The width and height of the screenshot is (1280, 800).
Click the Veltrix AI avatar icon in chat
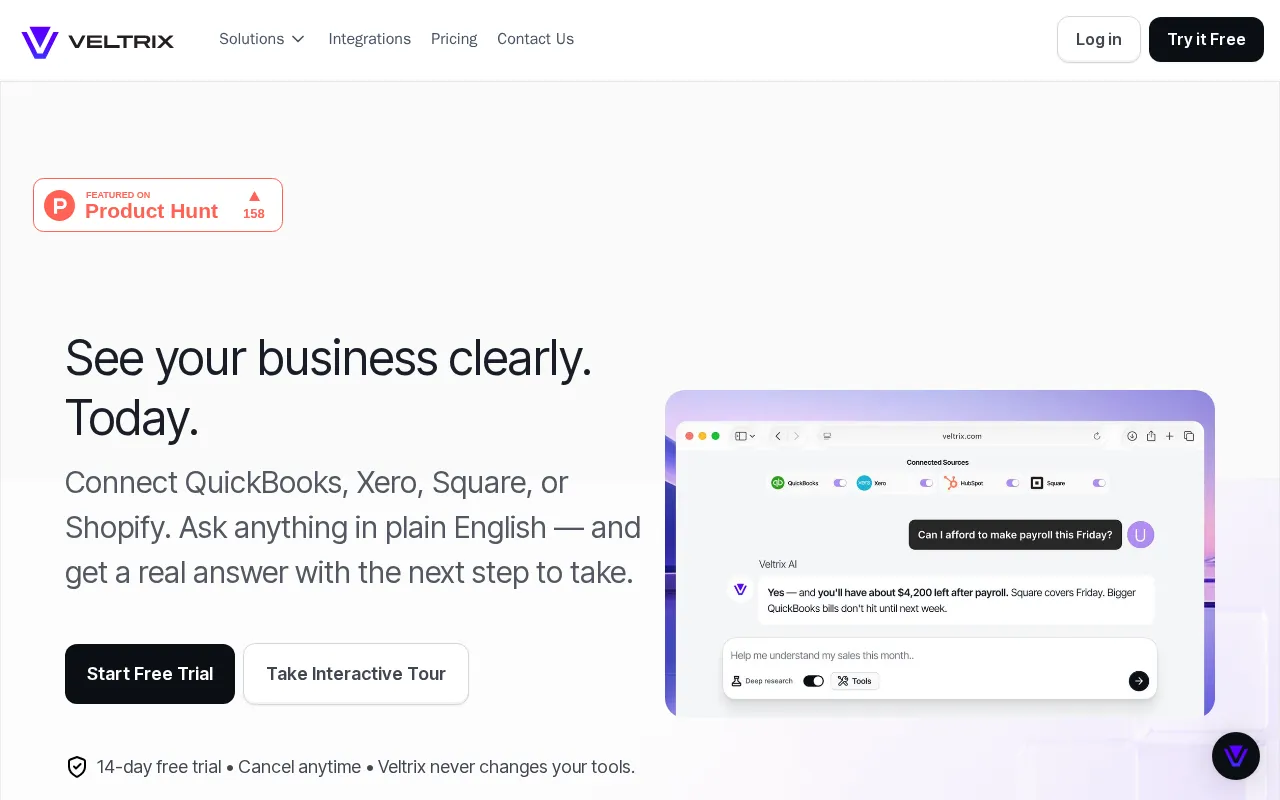[x=740, y=590]
